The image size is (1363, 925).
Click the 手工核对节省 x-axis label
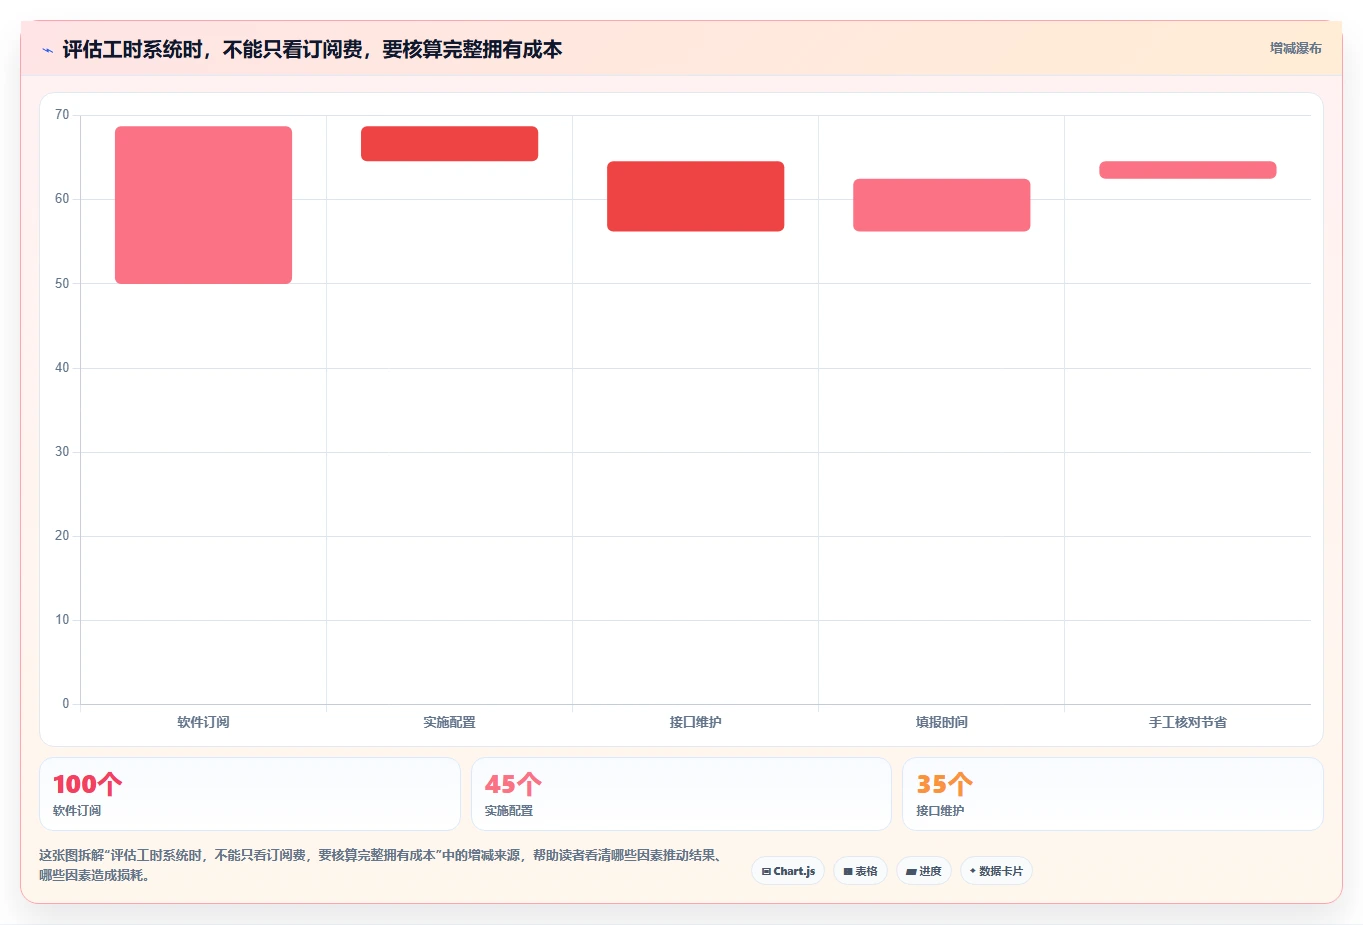[1187, 722]
